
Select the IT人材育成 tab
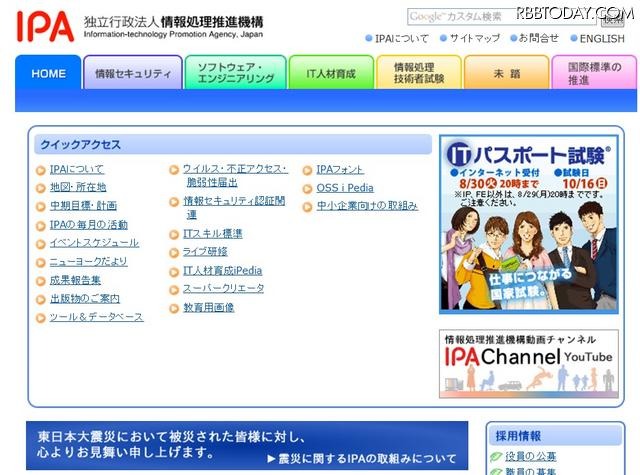(331, 73)
